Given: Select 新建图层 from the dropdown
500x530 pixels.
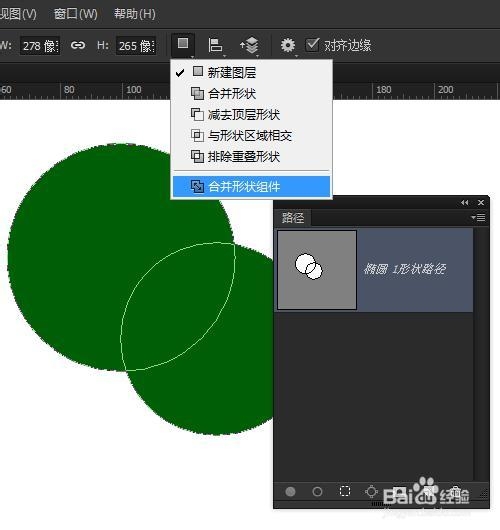Looking at the screenshot, I should [251, 72].
